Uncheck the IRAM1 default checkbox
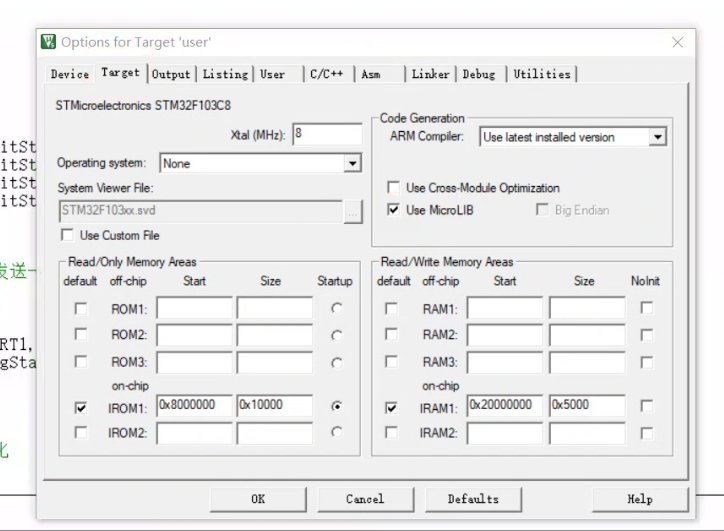The height and width of the screenshot is (531, 724). coord(391,408)
